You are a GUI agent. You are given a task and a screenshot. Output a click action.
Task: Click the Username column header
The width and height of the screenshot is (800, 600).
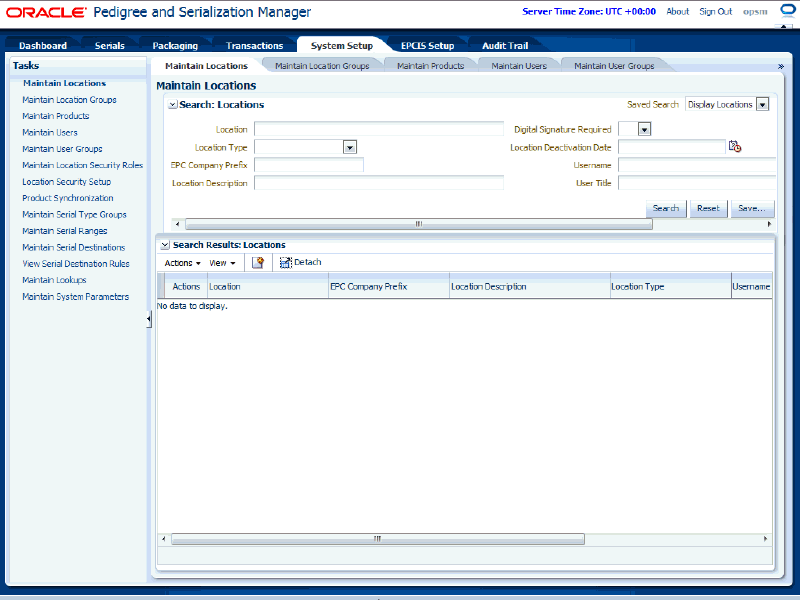point(752,287)
